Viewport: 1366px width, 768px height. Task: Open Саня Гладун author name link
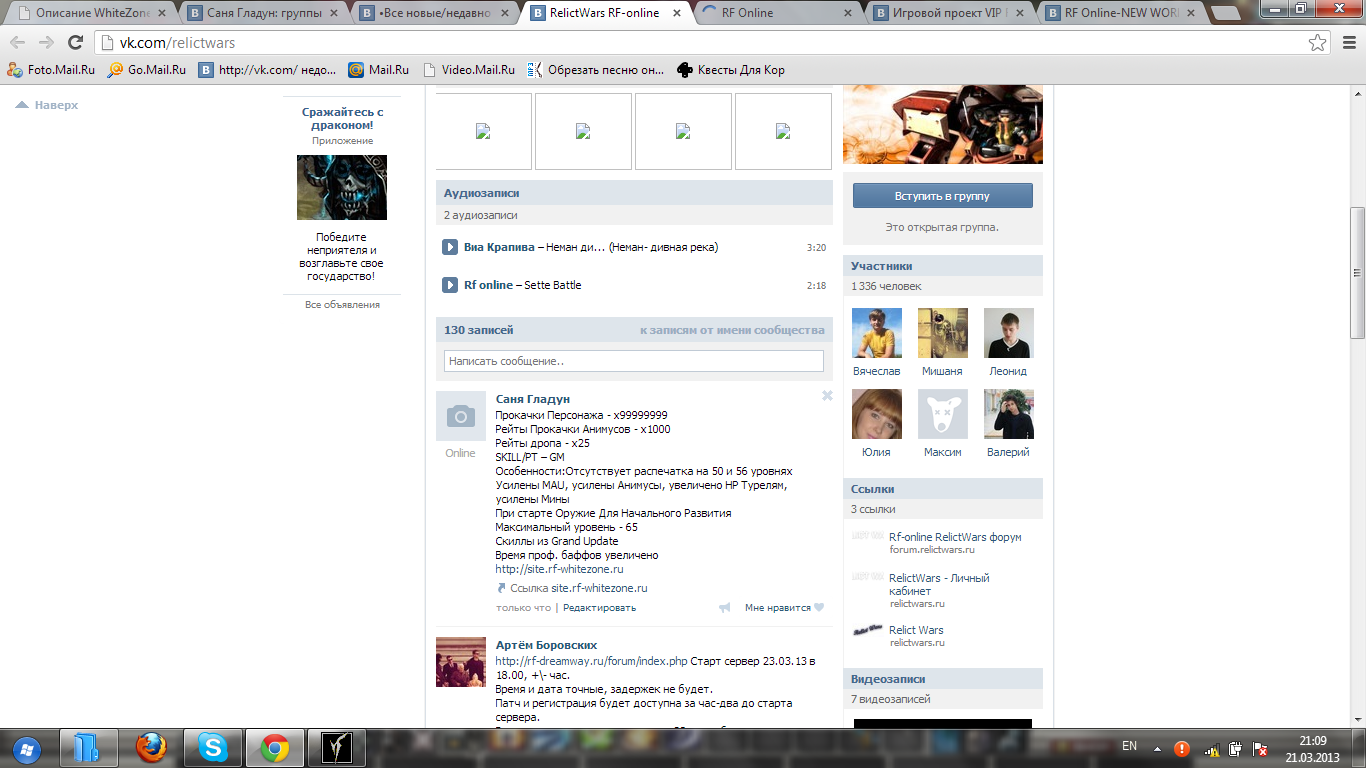point(533,399)
